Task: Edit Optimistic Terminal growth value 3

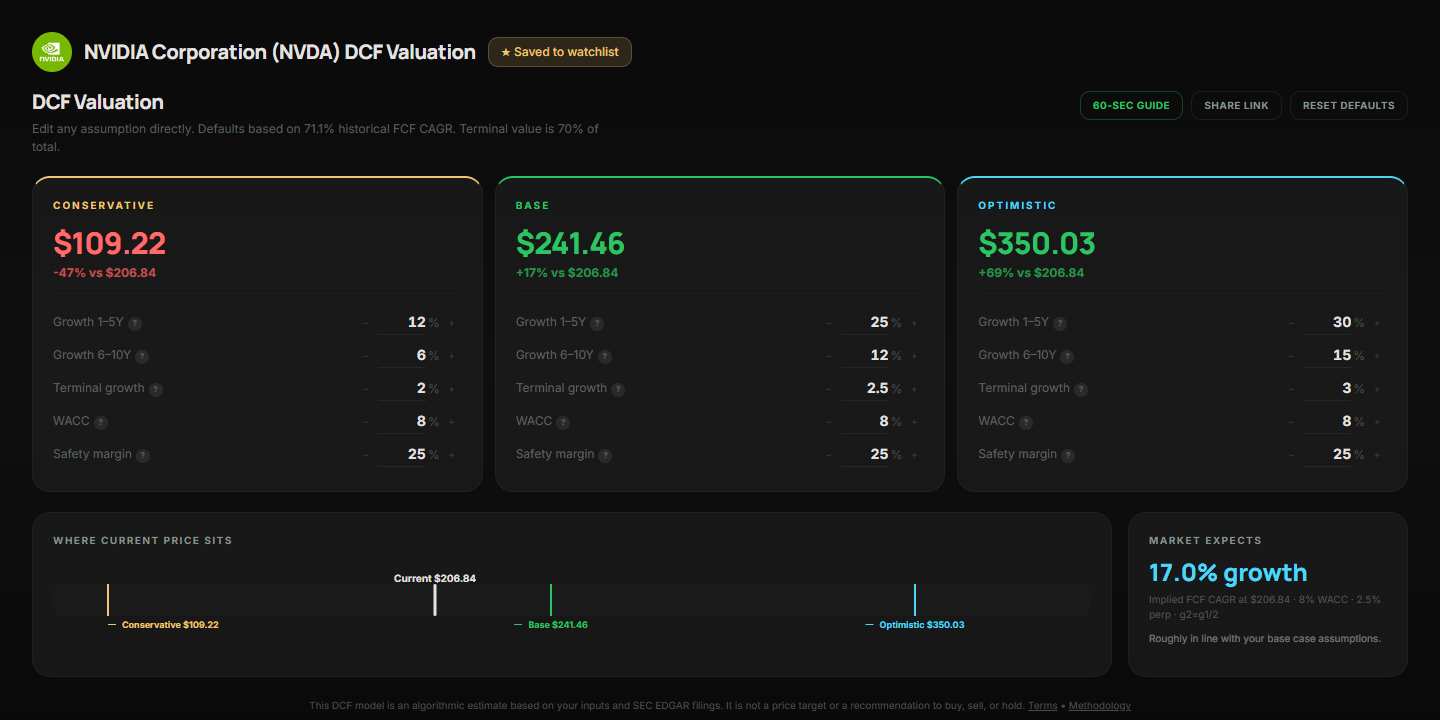Action: pyautogui.click(x=1328, y=389)
